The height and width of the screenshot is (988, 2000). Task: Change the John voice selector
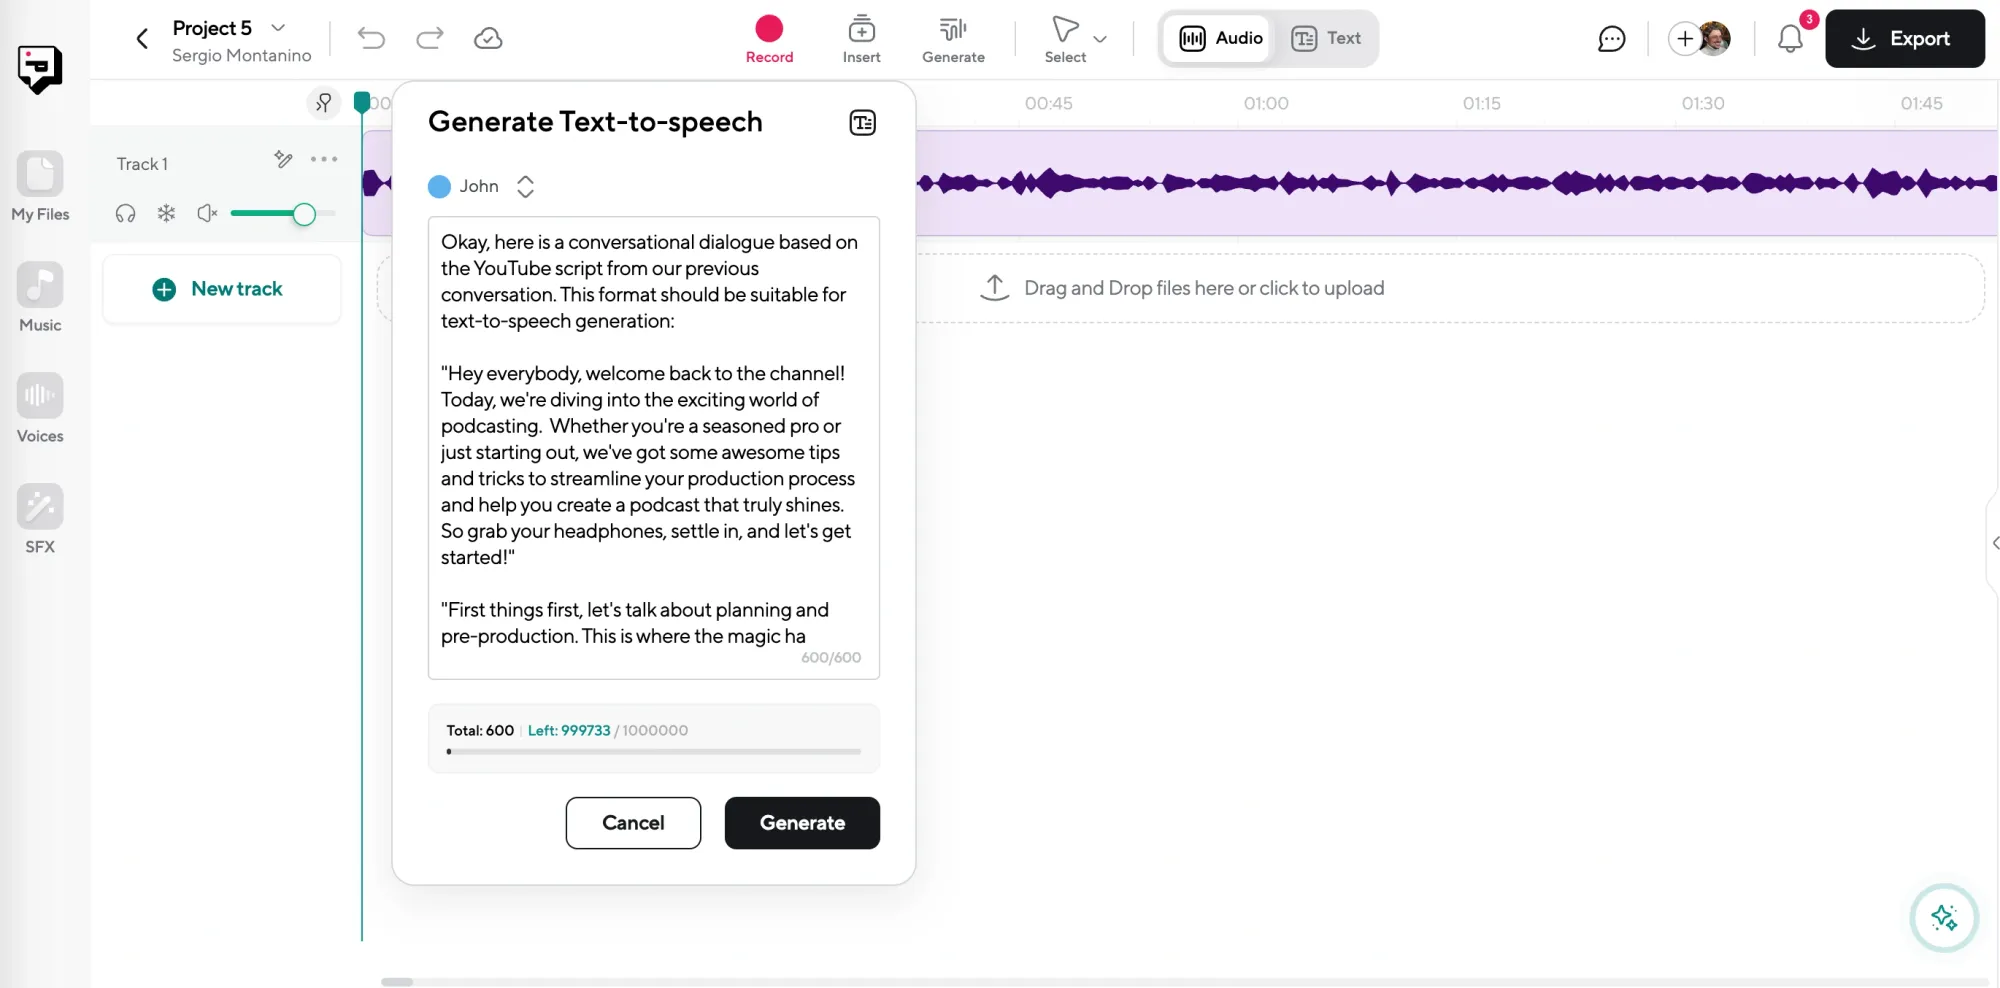click(x=525, y=187)
